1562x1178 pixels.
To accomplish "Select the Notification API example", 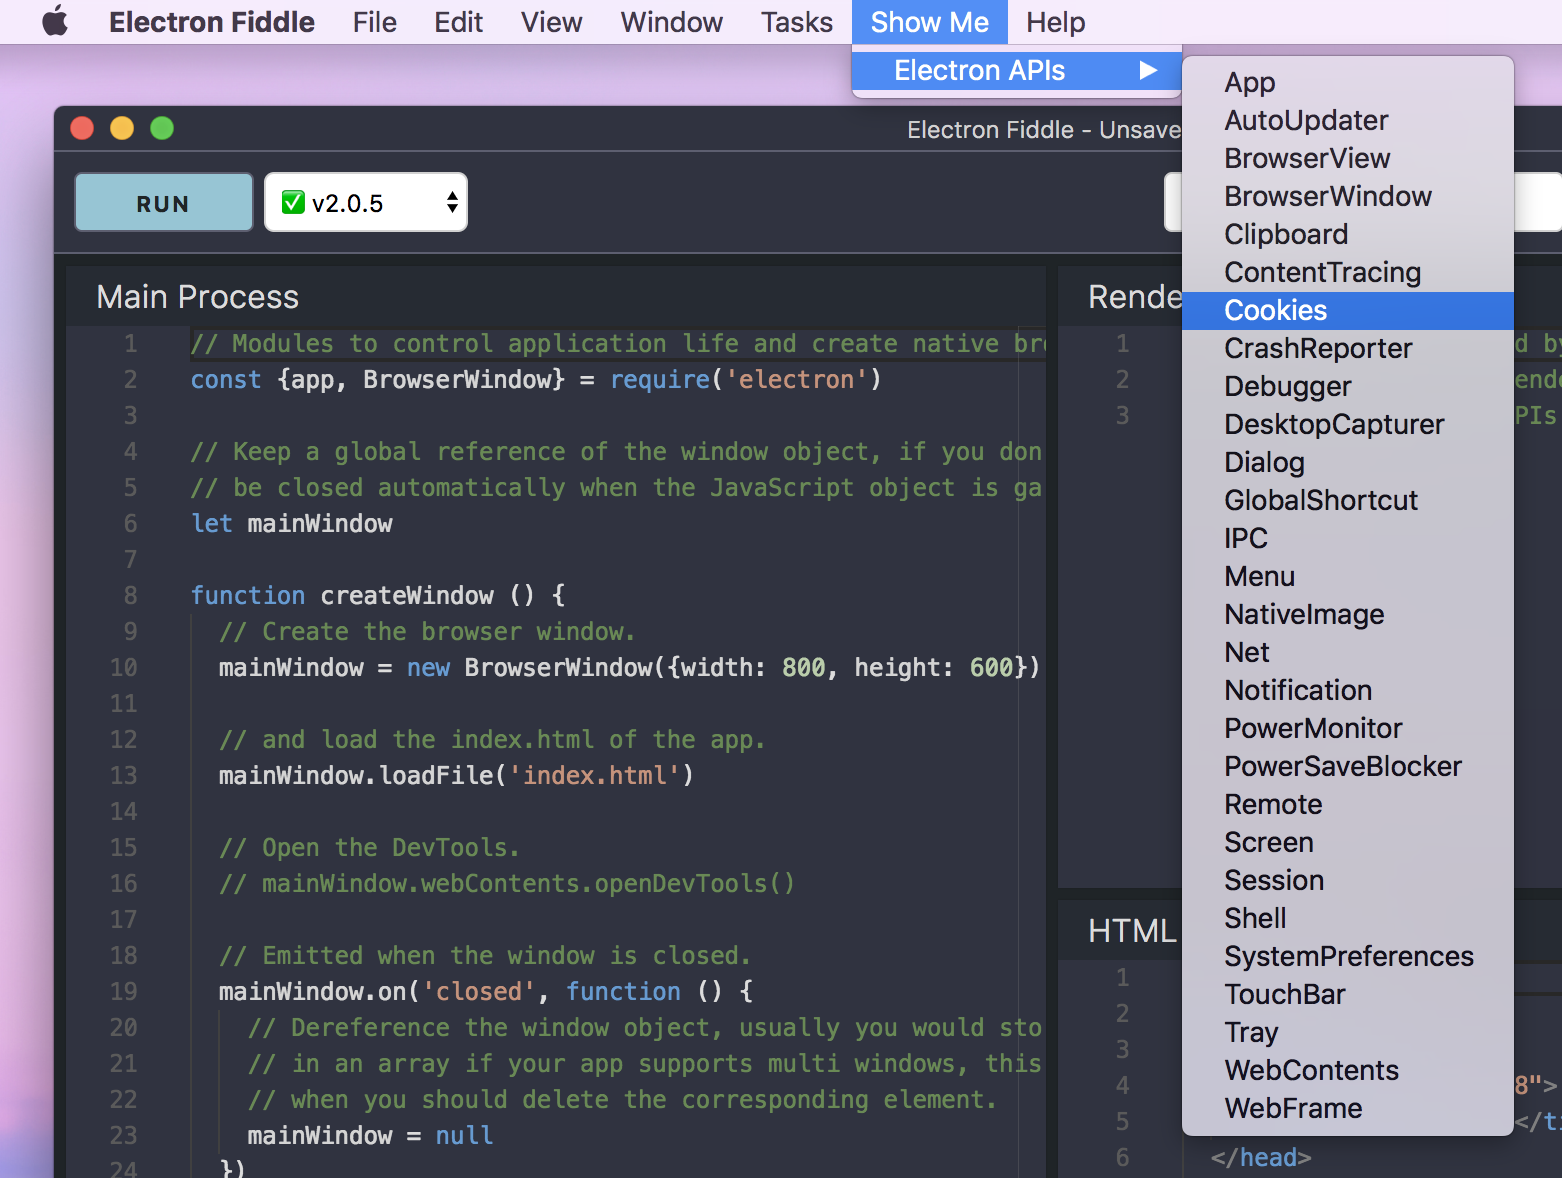I will (1297, 690).
